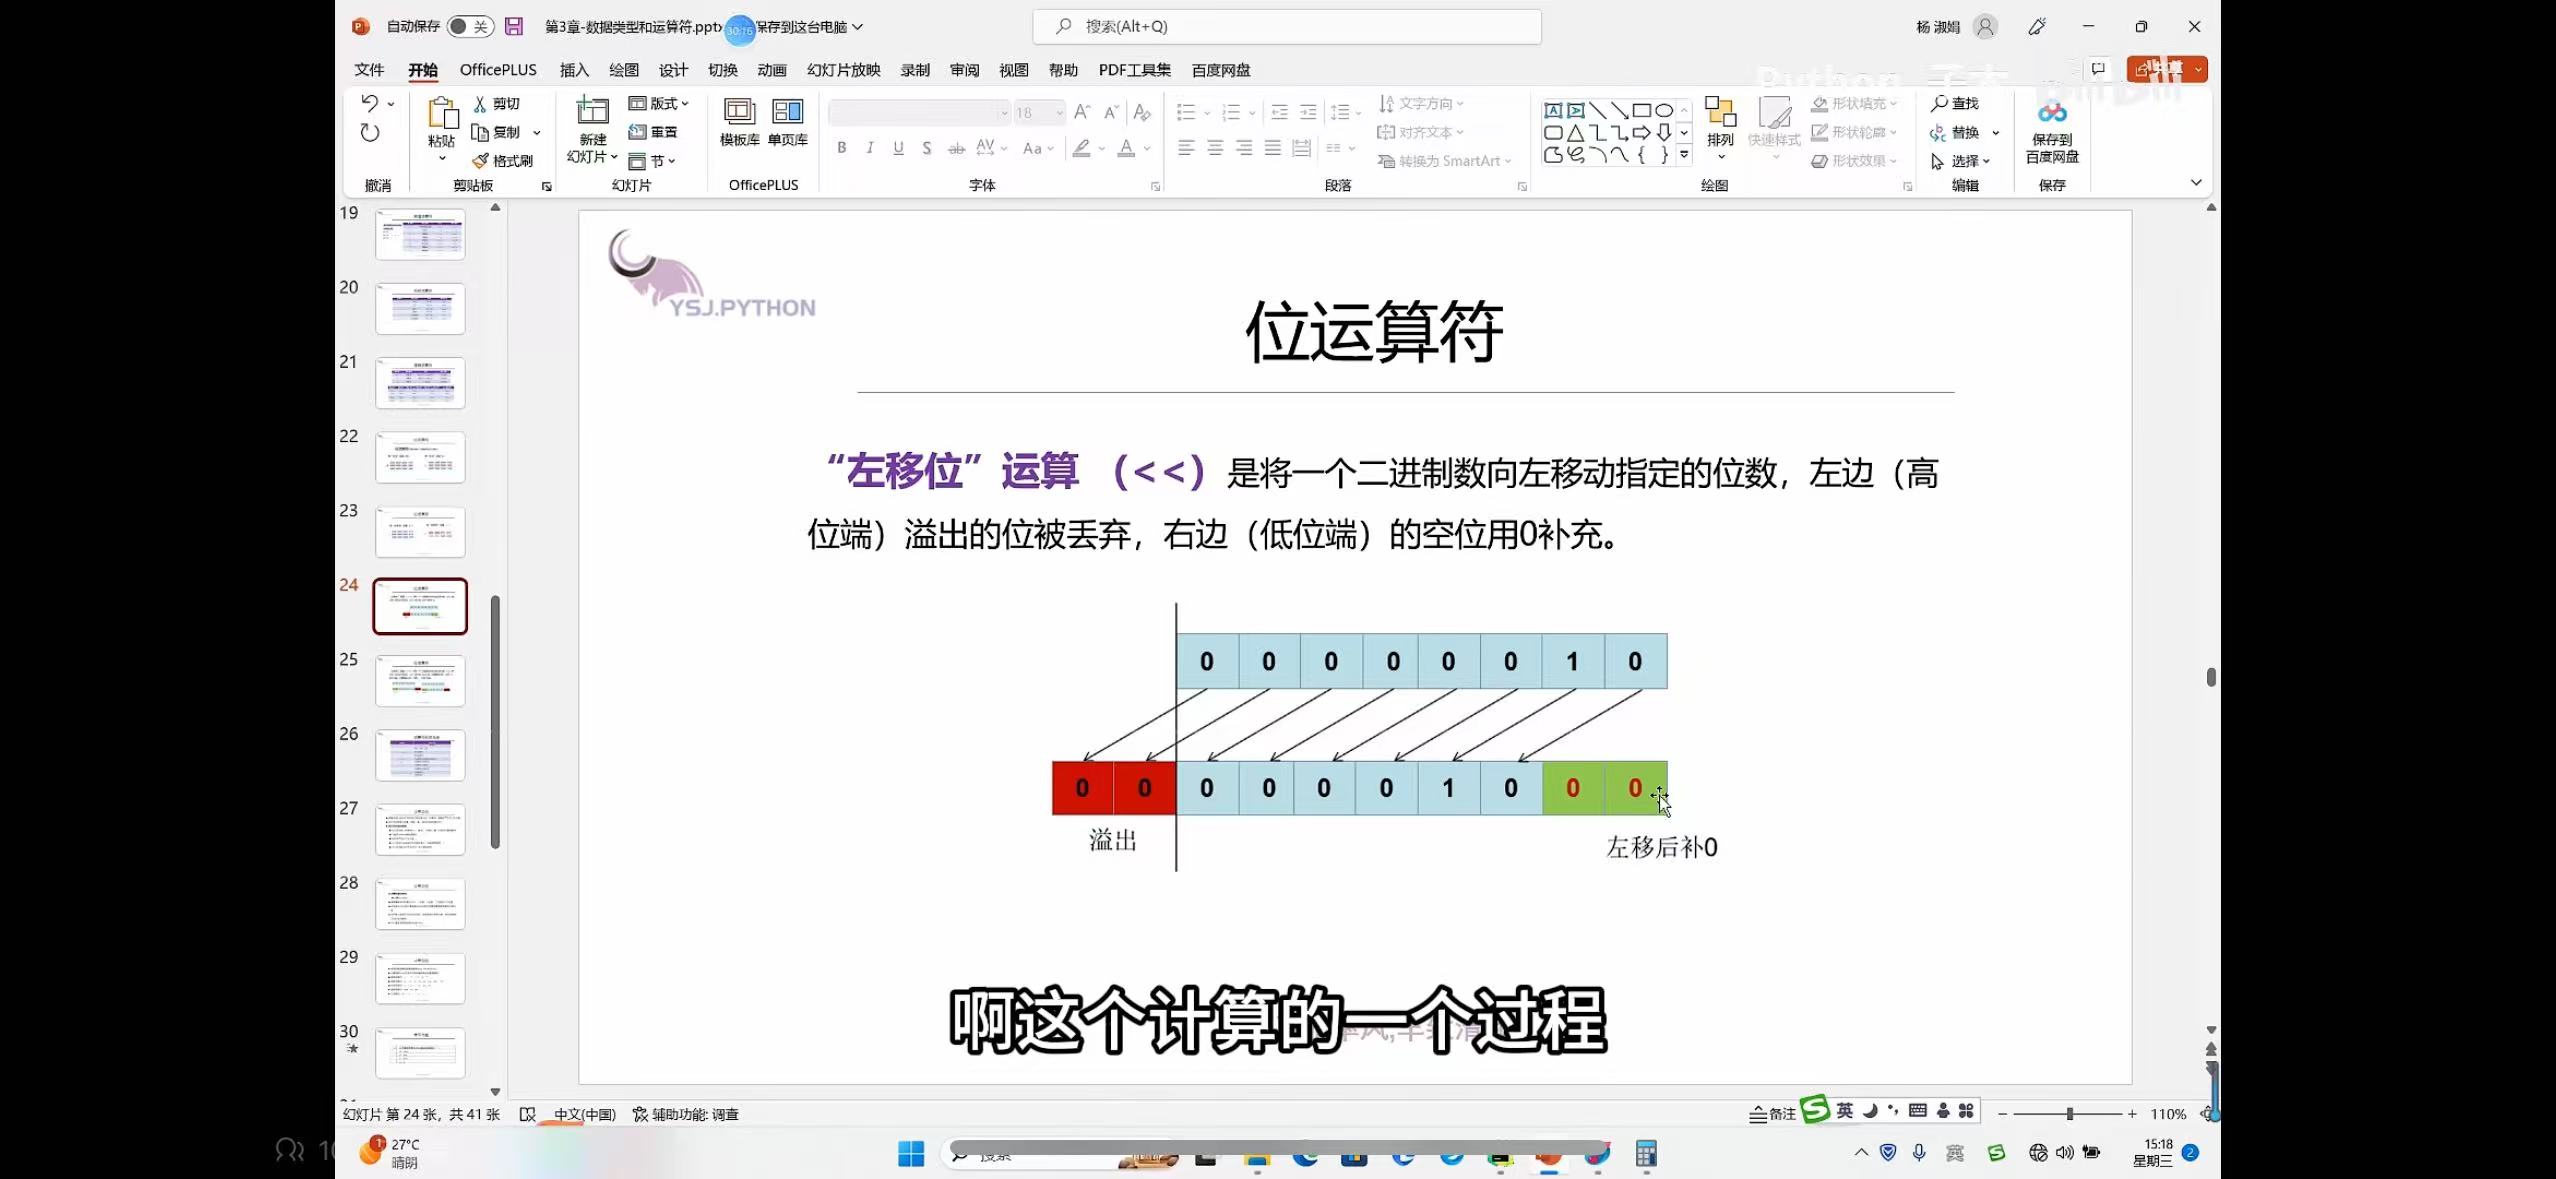The image size is (2556, 1179).
Task: Open the Insert ribbon tab
Action: pyautogui.click(x=574, y=70)
